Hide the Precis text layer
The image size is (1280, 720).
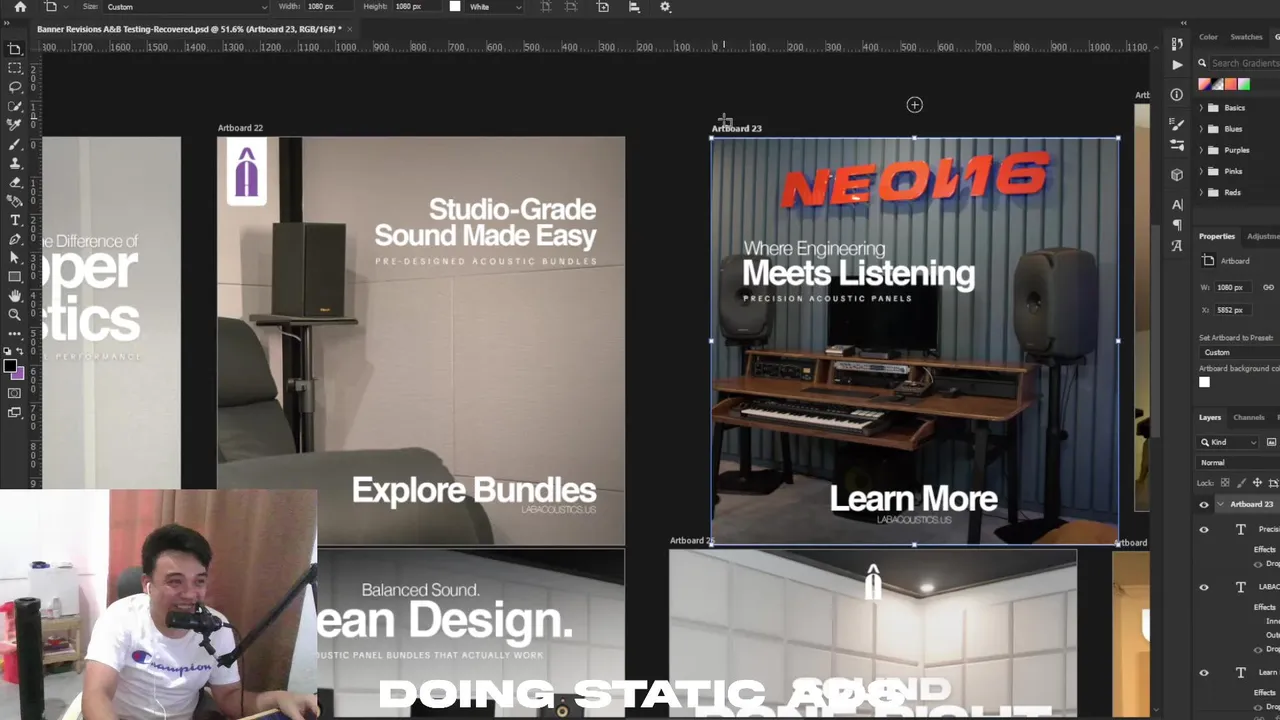pos(1204,530)
